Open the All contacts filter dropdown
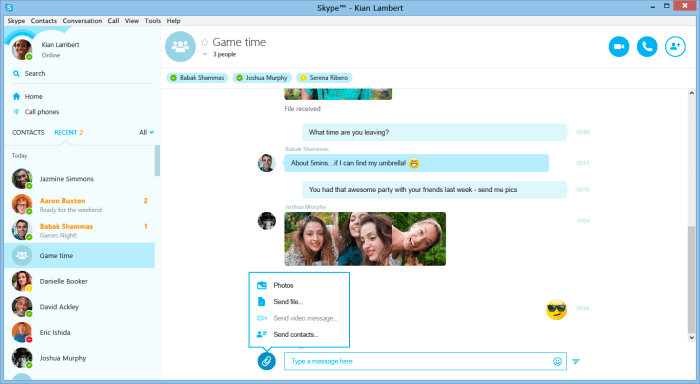Image resolution: width=700 pixels, height=384 pixels. [146, 133]
